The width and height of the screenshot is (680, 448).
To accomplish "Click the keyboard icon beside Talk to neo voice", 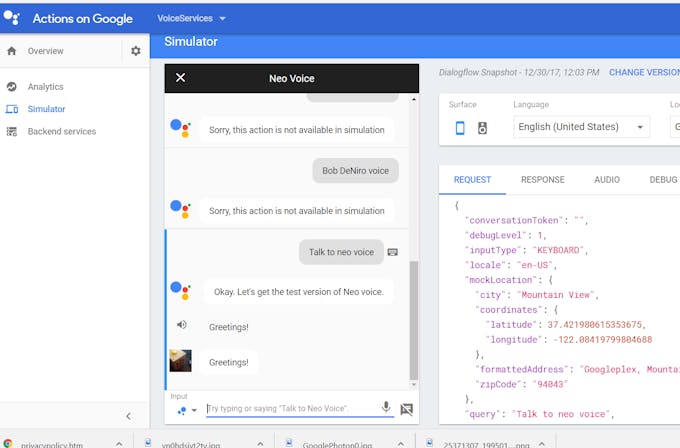I will pyautogui.click(x=392, y=252).
